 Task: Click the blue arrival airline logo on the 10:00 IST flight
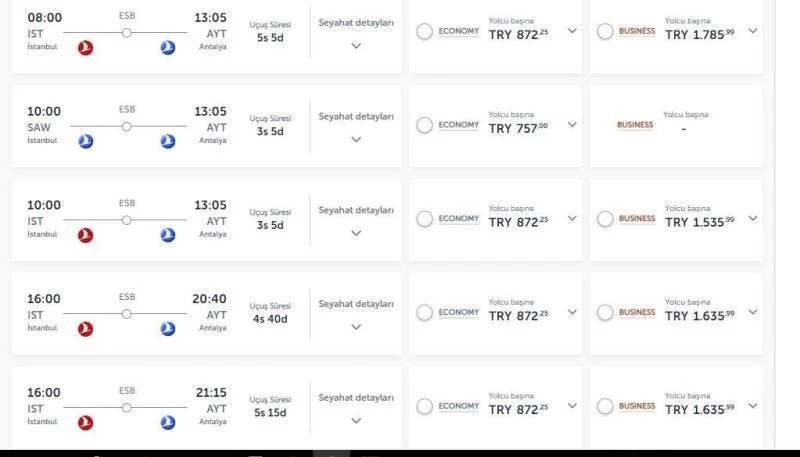click(x=168, y=236)
